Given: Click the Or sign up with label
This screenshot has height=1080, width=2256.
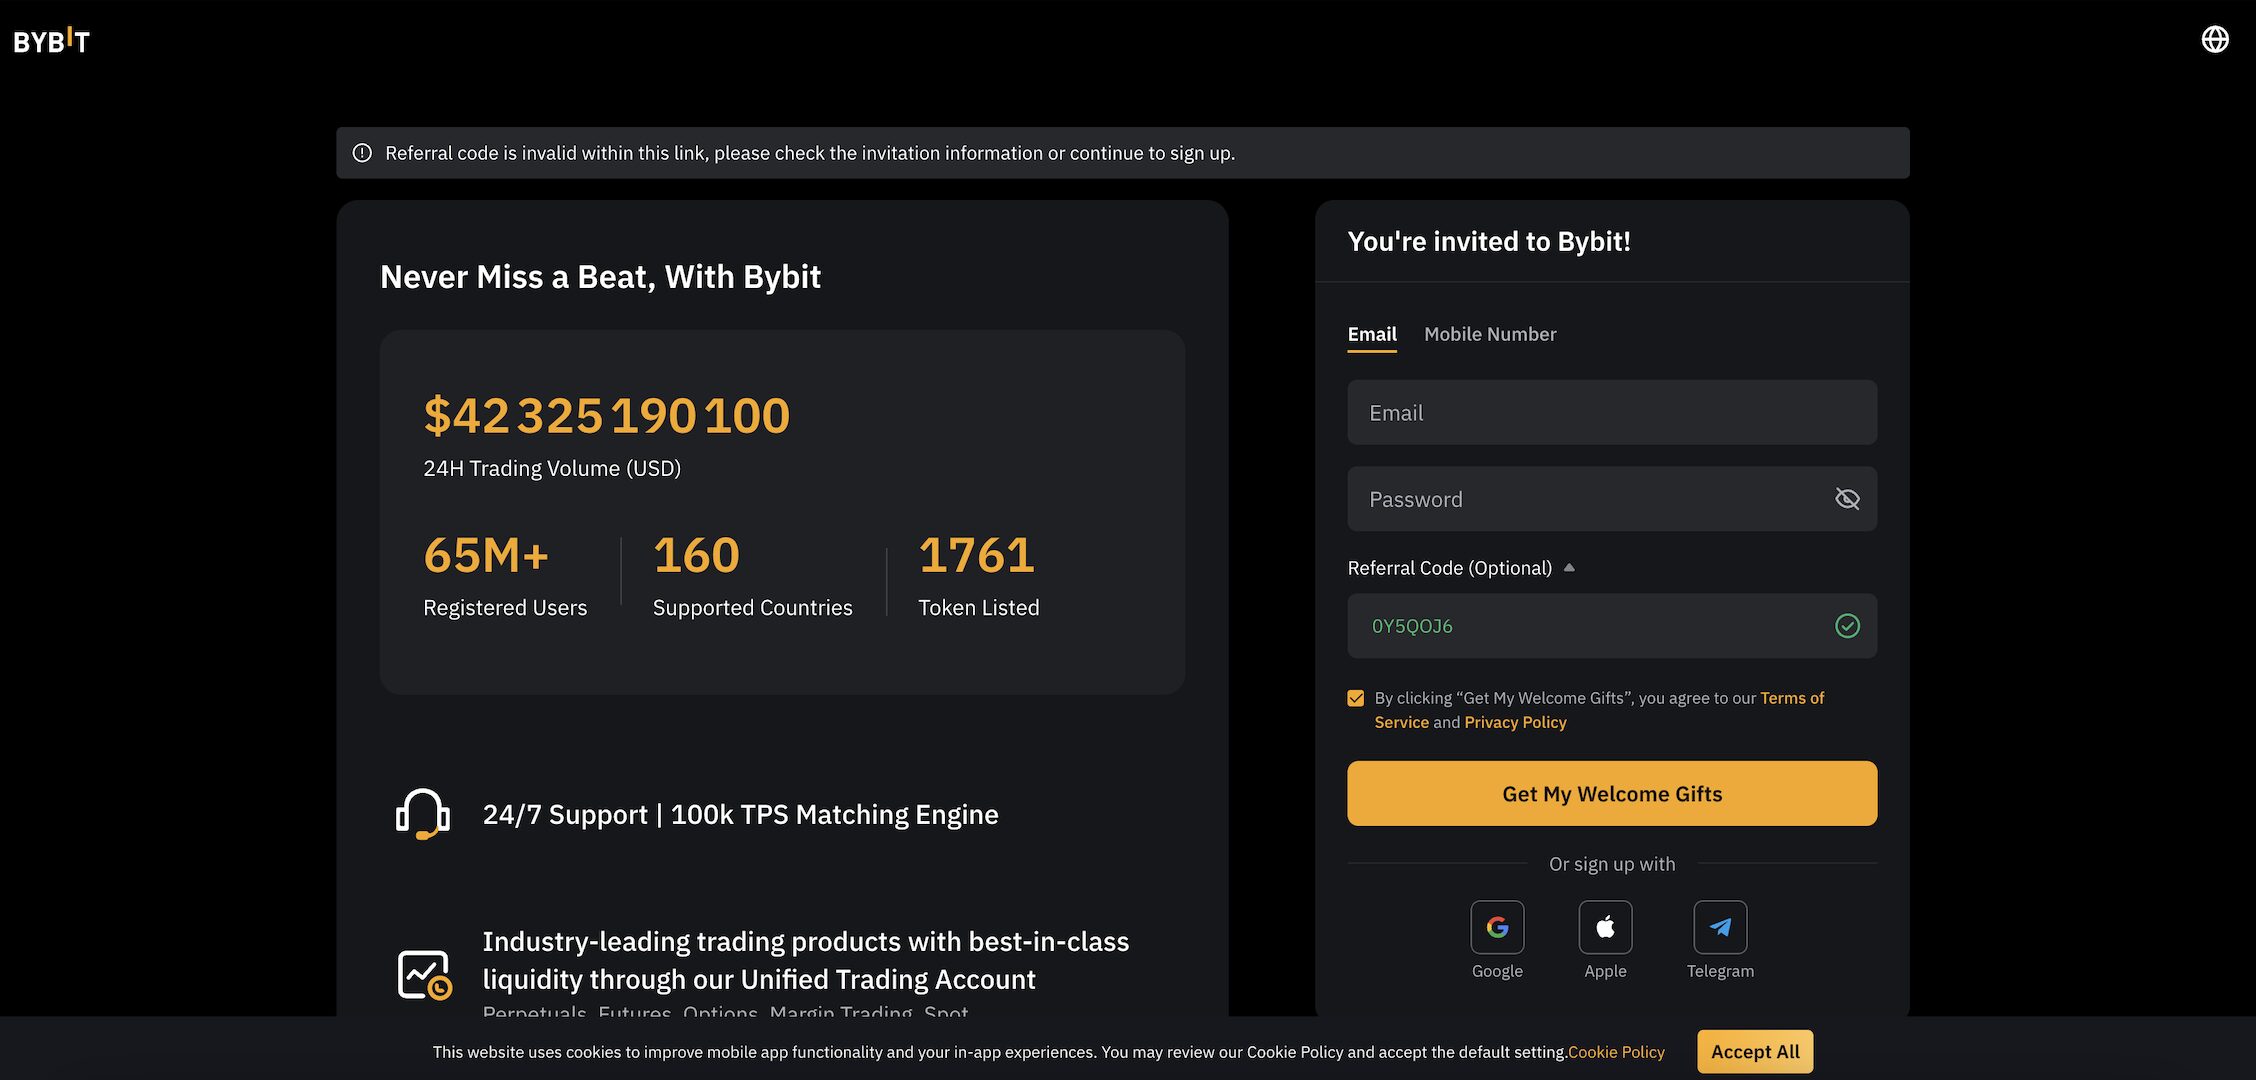Looking at the screenshot, I should [x=1612, y=864].
